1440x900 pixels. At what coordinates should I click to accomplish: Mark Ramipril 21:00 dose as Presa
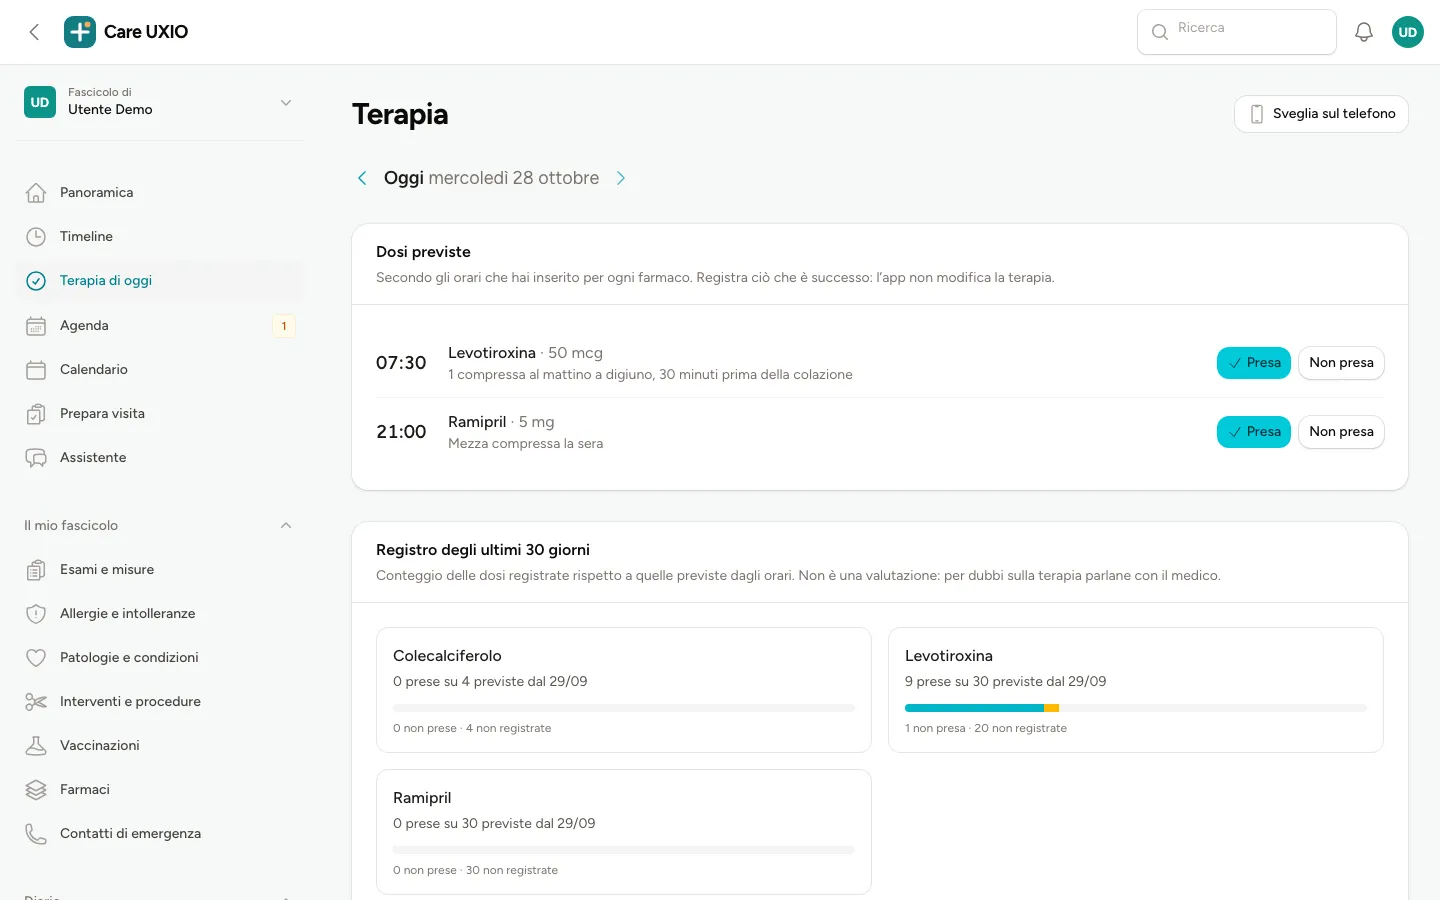1254,432
